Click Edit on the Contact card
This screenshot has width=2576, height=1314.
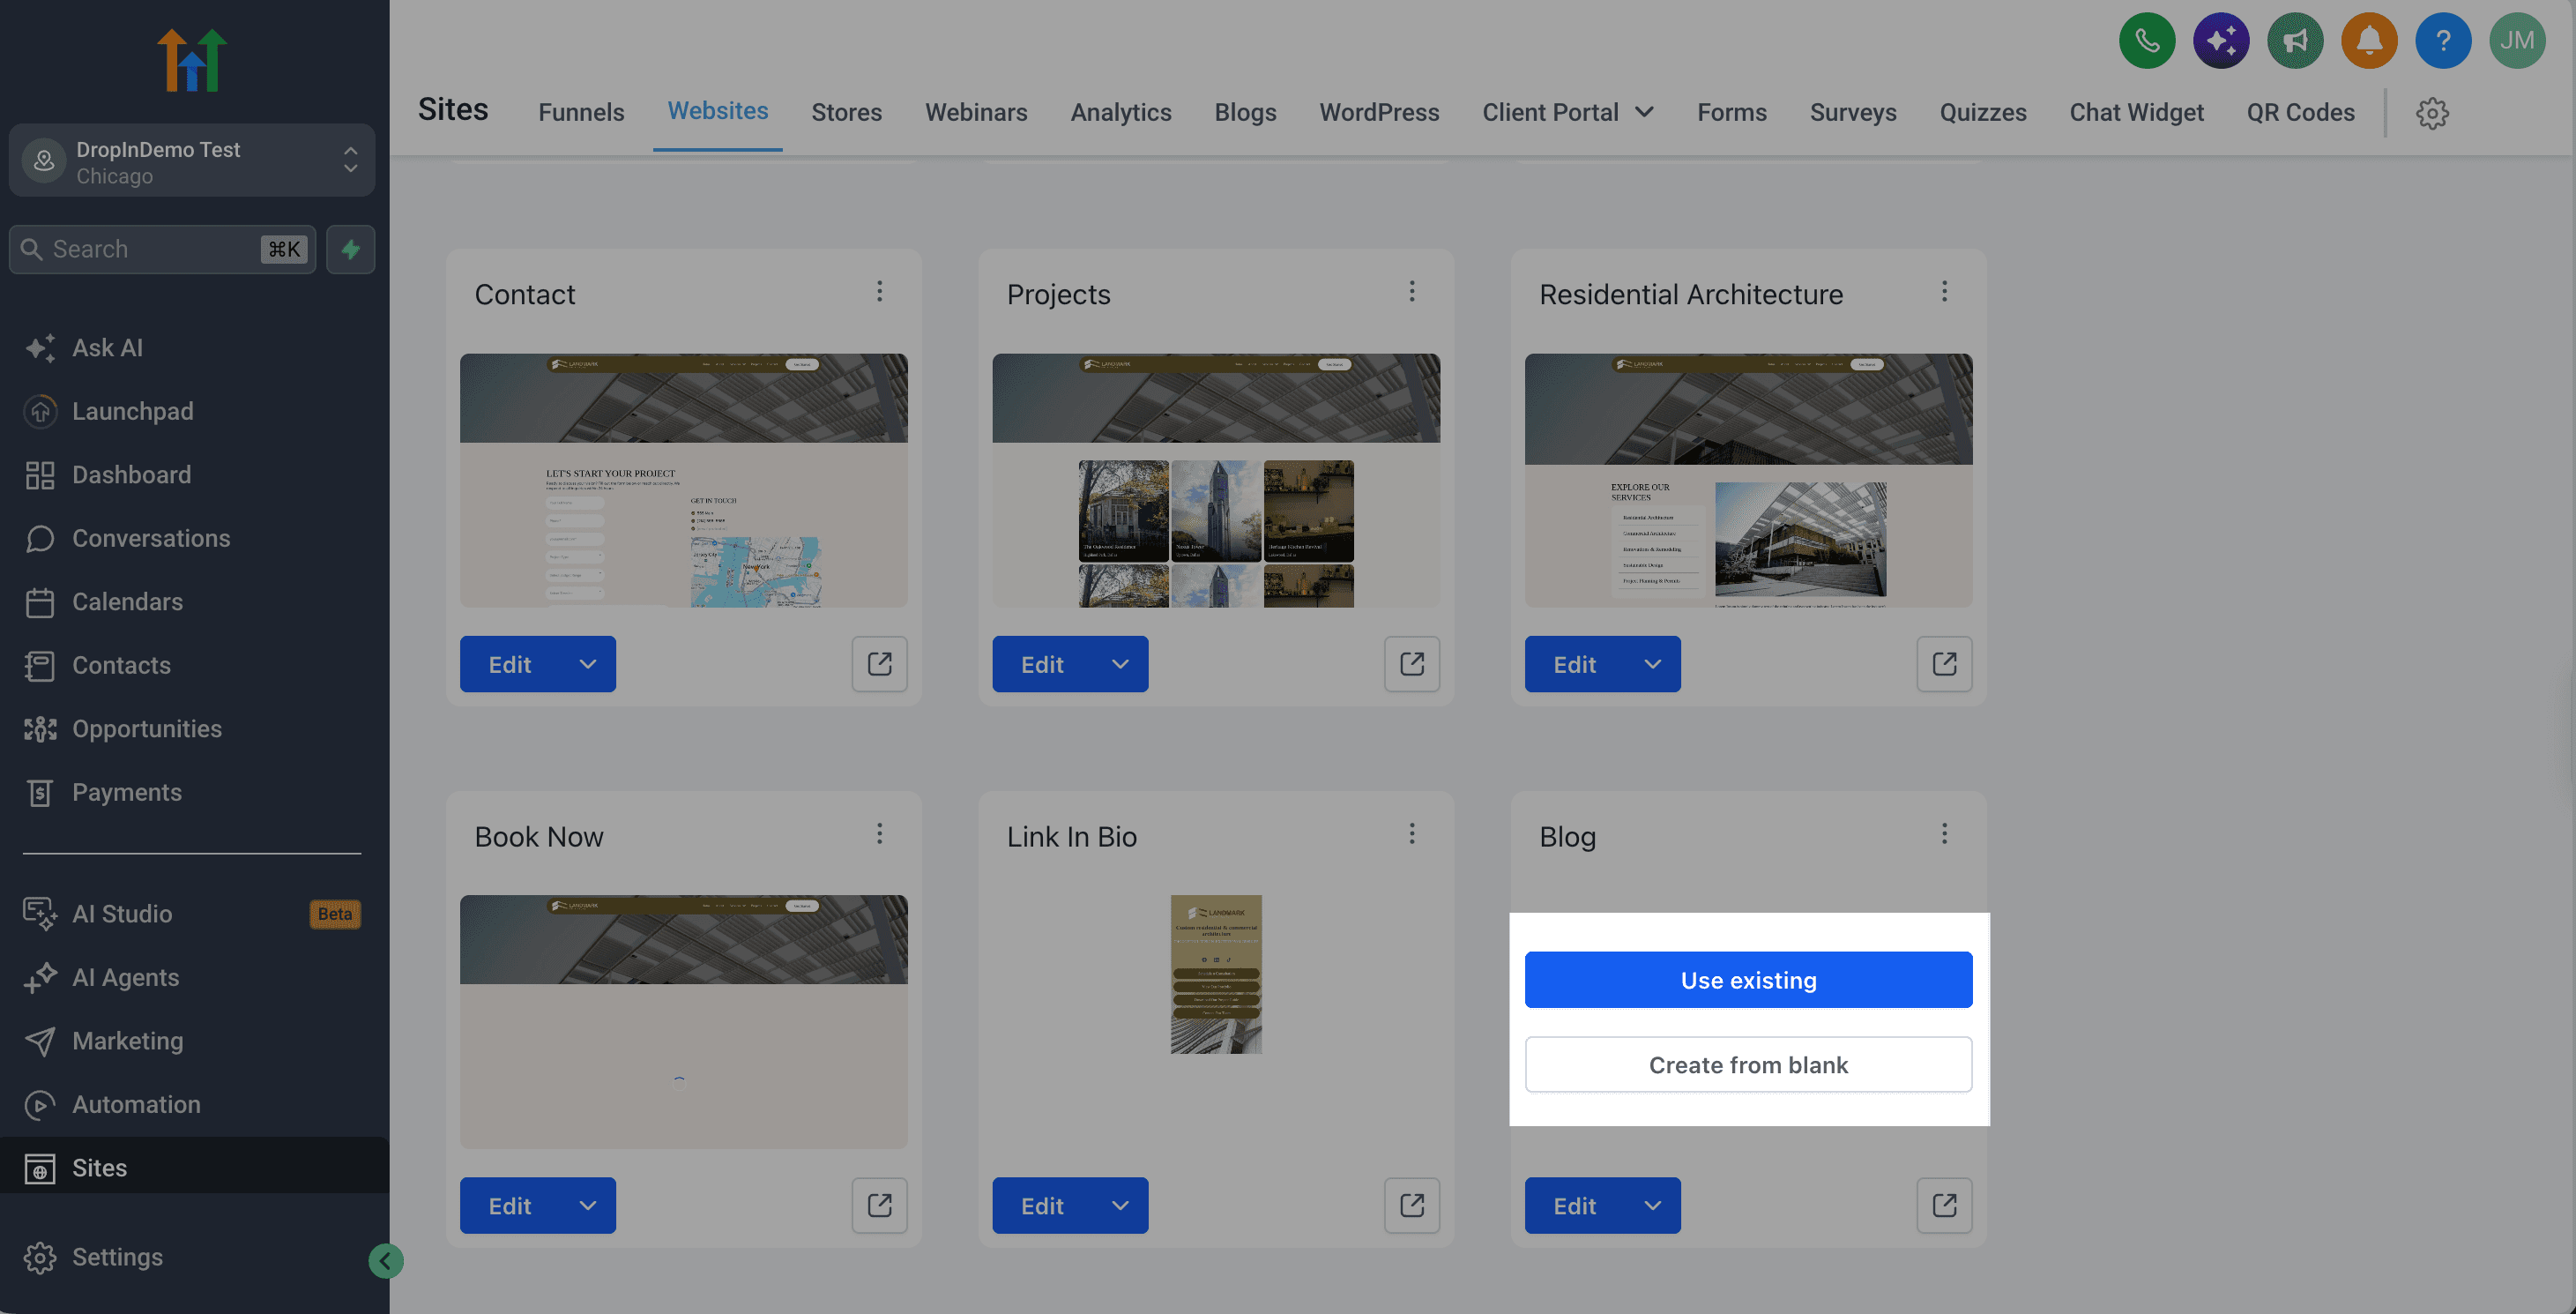(x=510, y=664)
